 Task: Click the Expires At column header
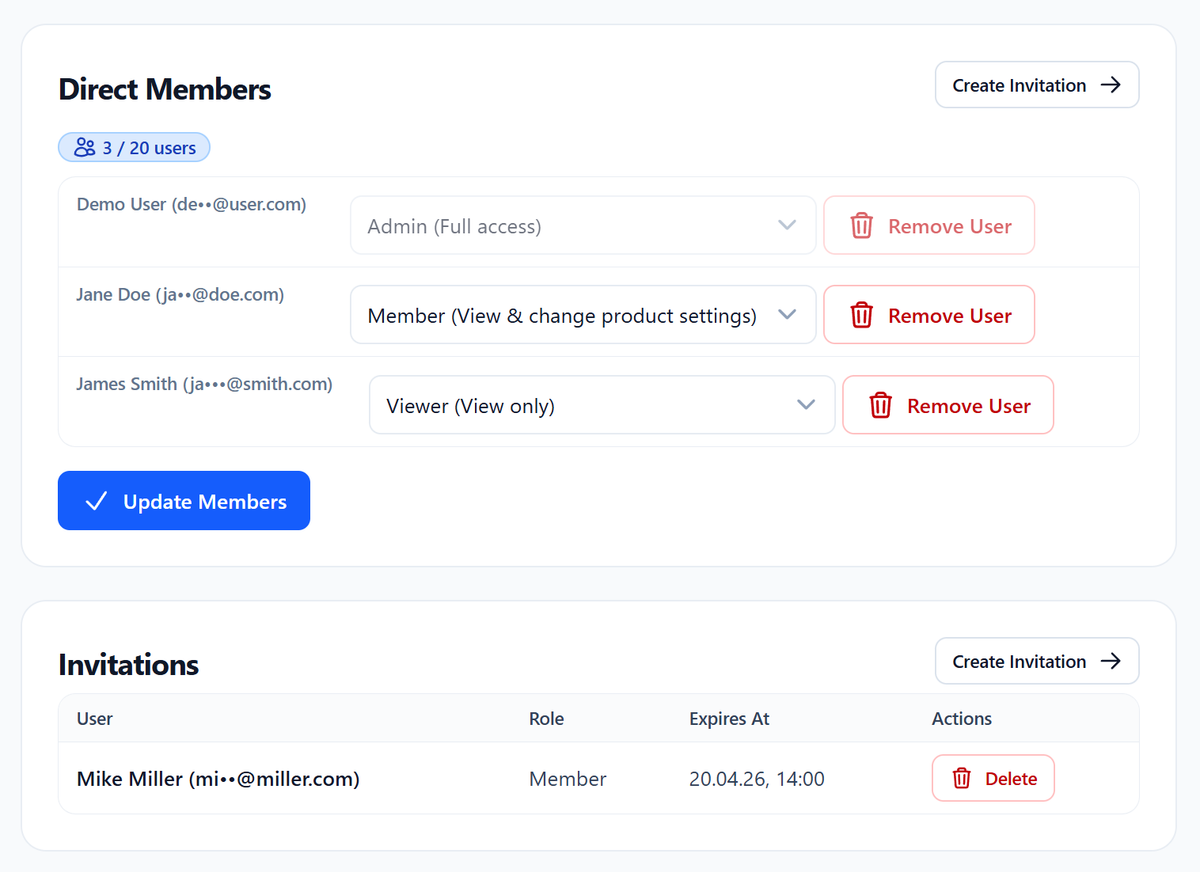(729, 718)
